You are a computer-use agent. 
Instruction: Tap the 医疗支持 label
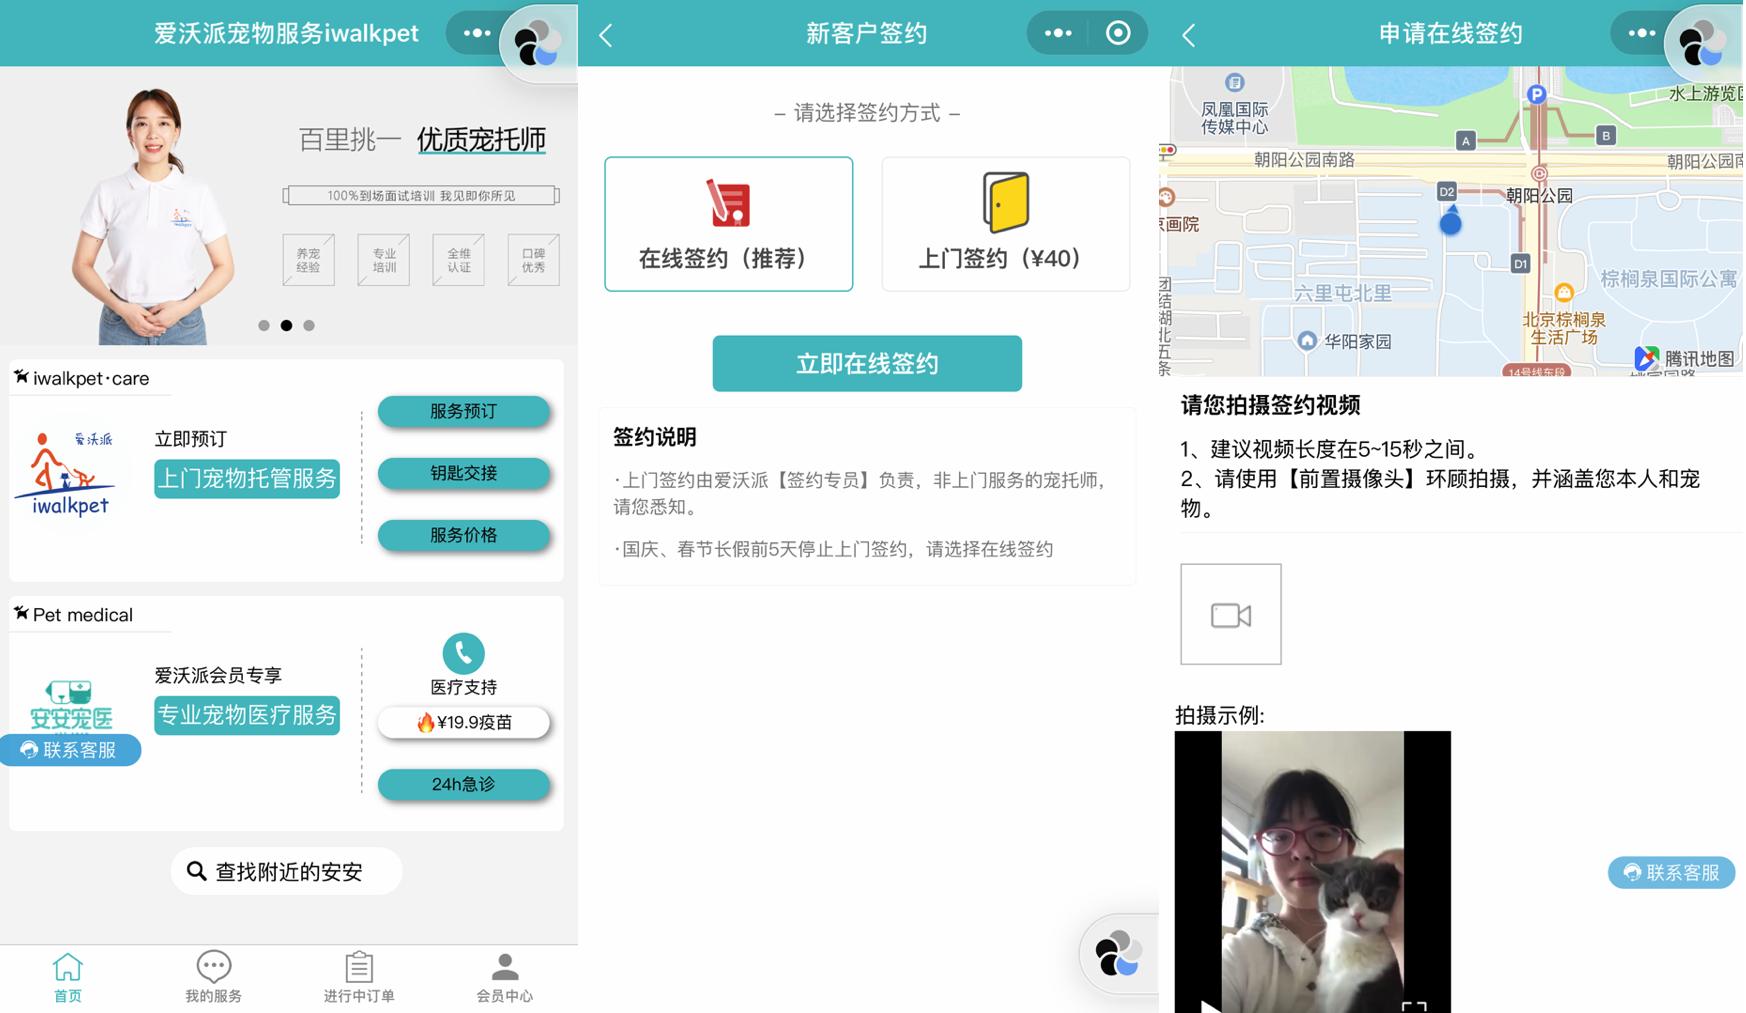tap(463, 687)
